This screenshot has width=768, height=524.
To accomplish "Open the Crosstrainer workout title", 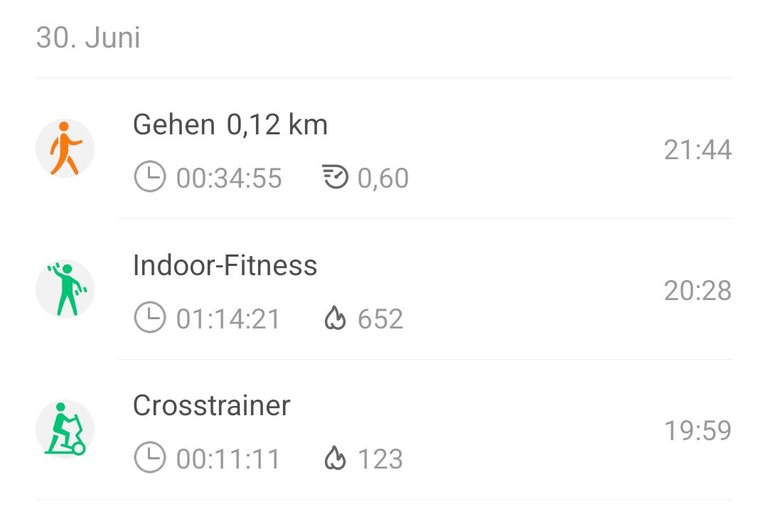I will pyautogui.click(x=212, y=406).
